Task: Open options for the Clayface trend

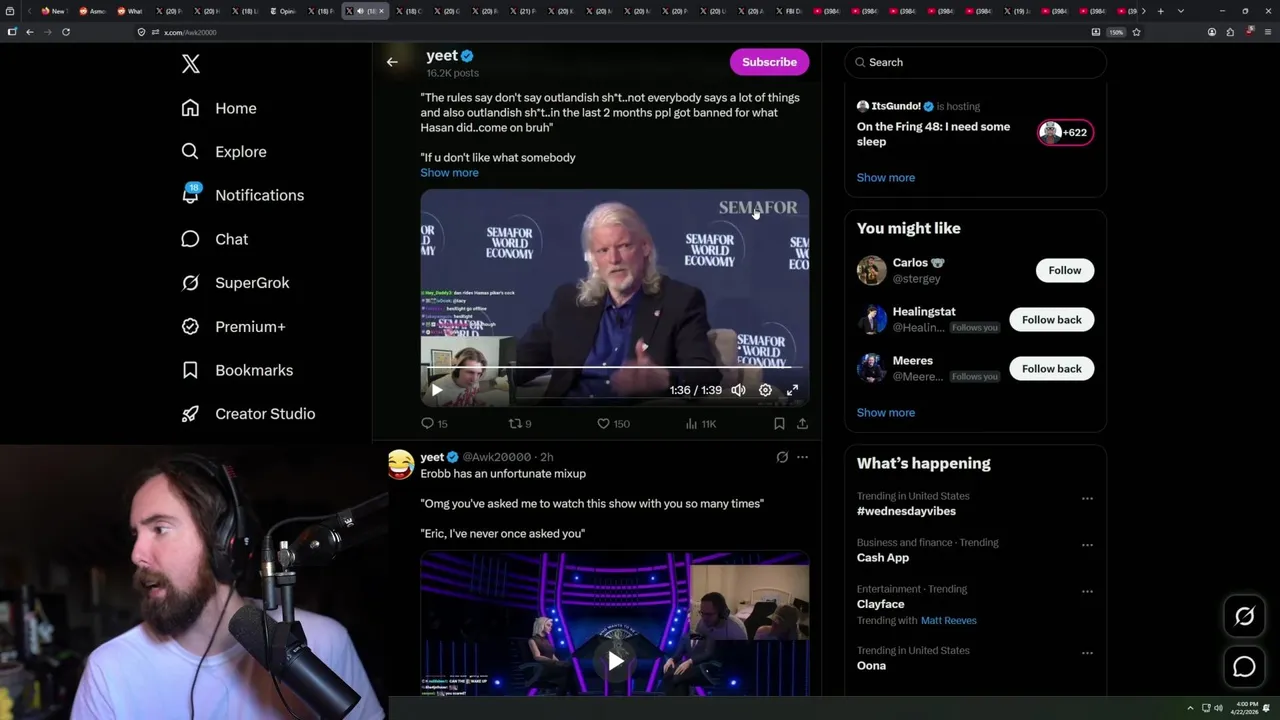Action: point(1087,591)
